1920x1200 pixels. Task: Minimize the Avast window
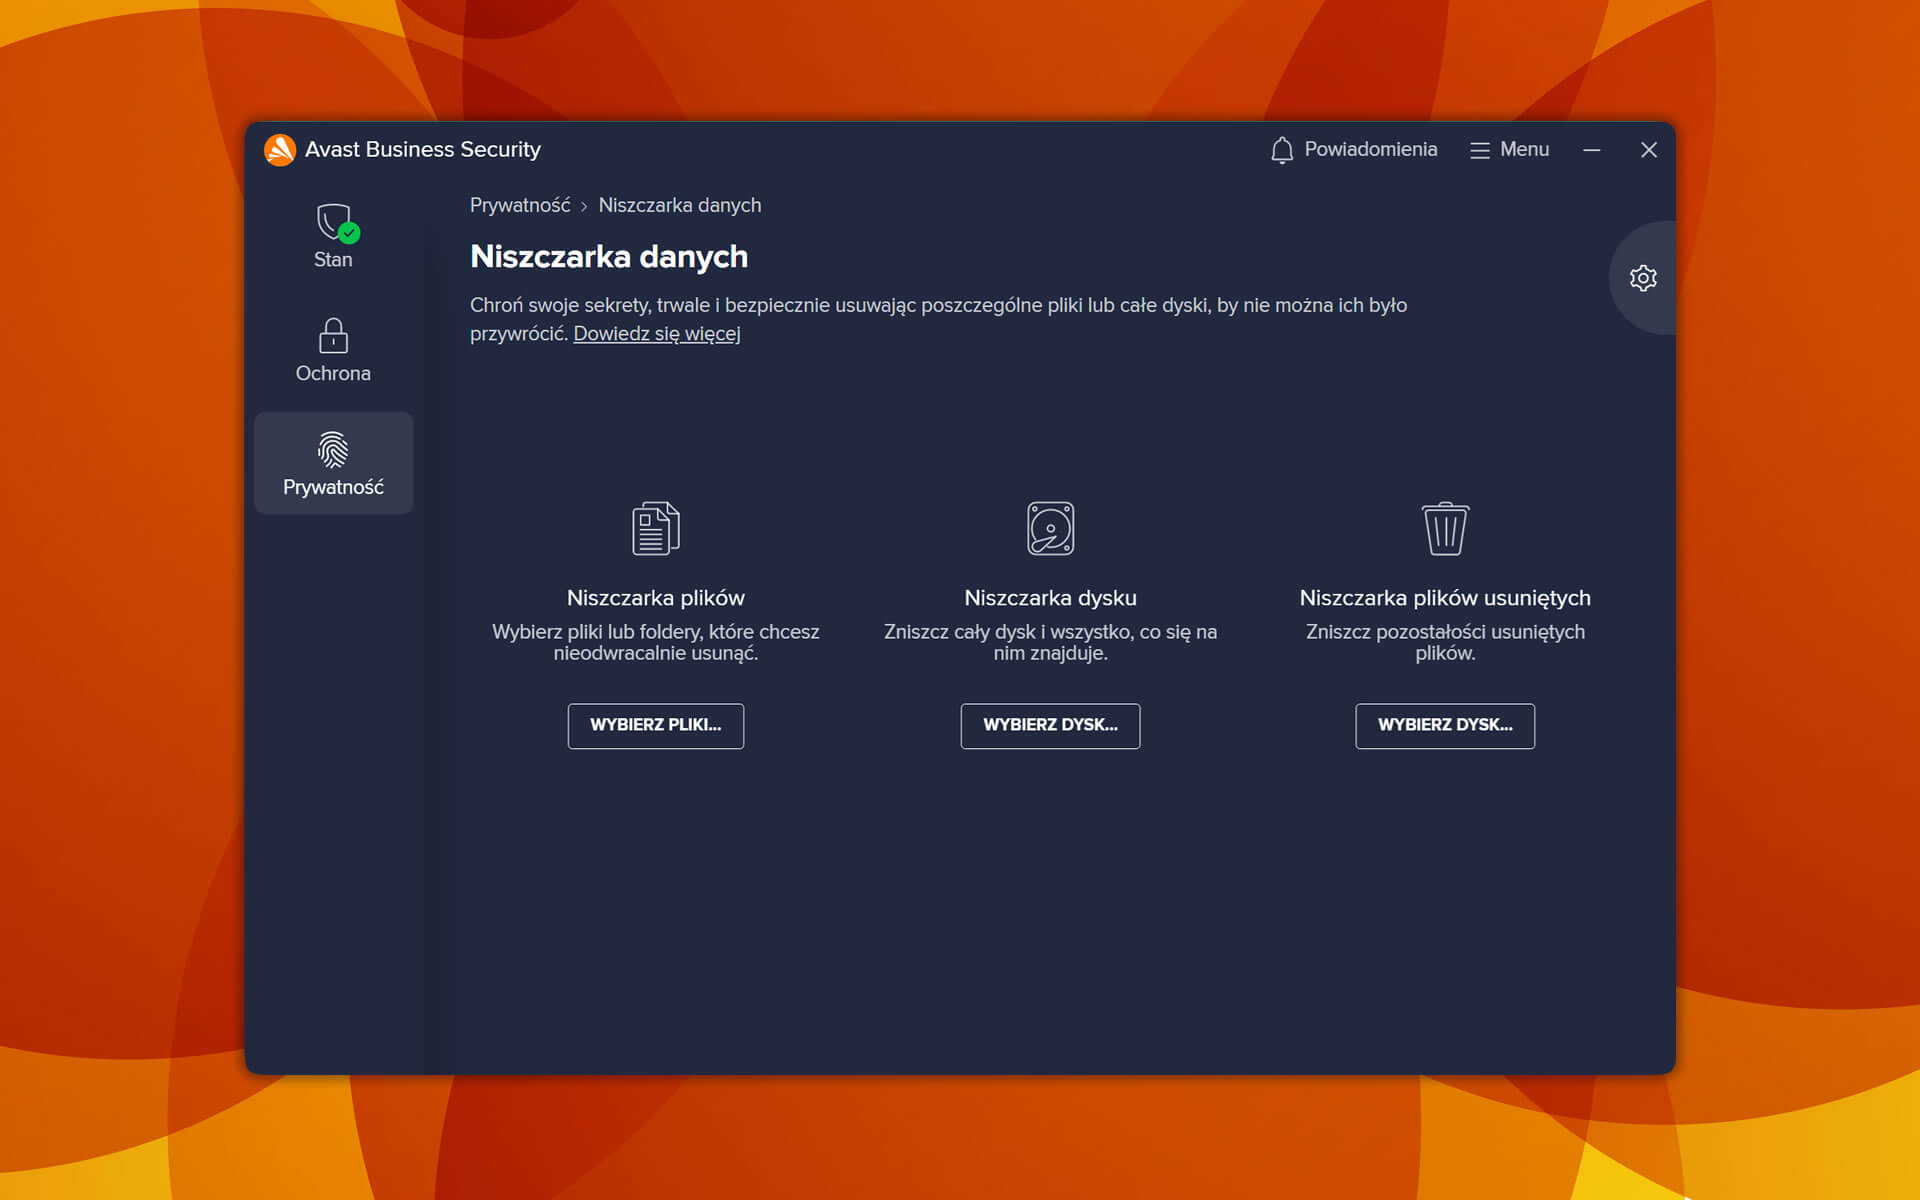tap(1592, 150)
